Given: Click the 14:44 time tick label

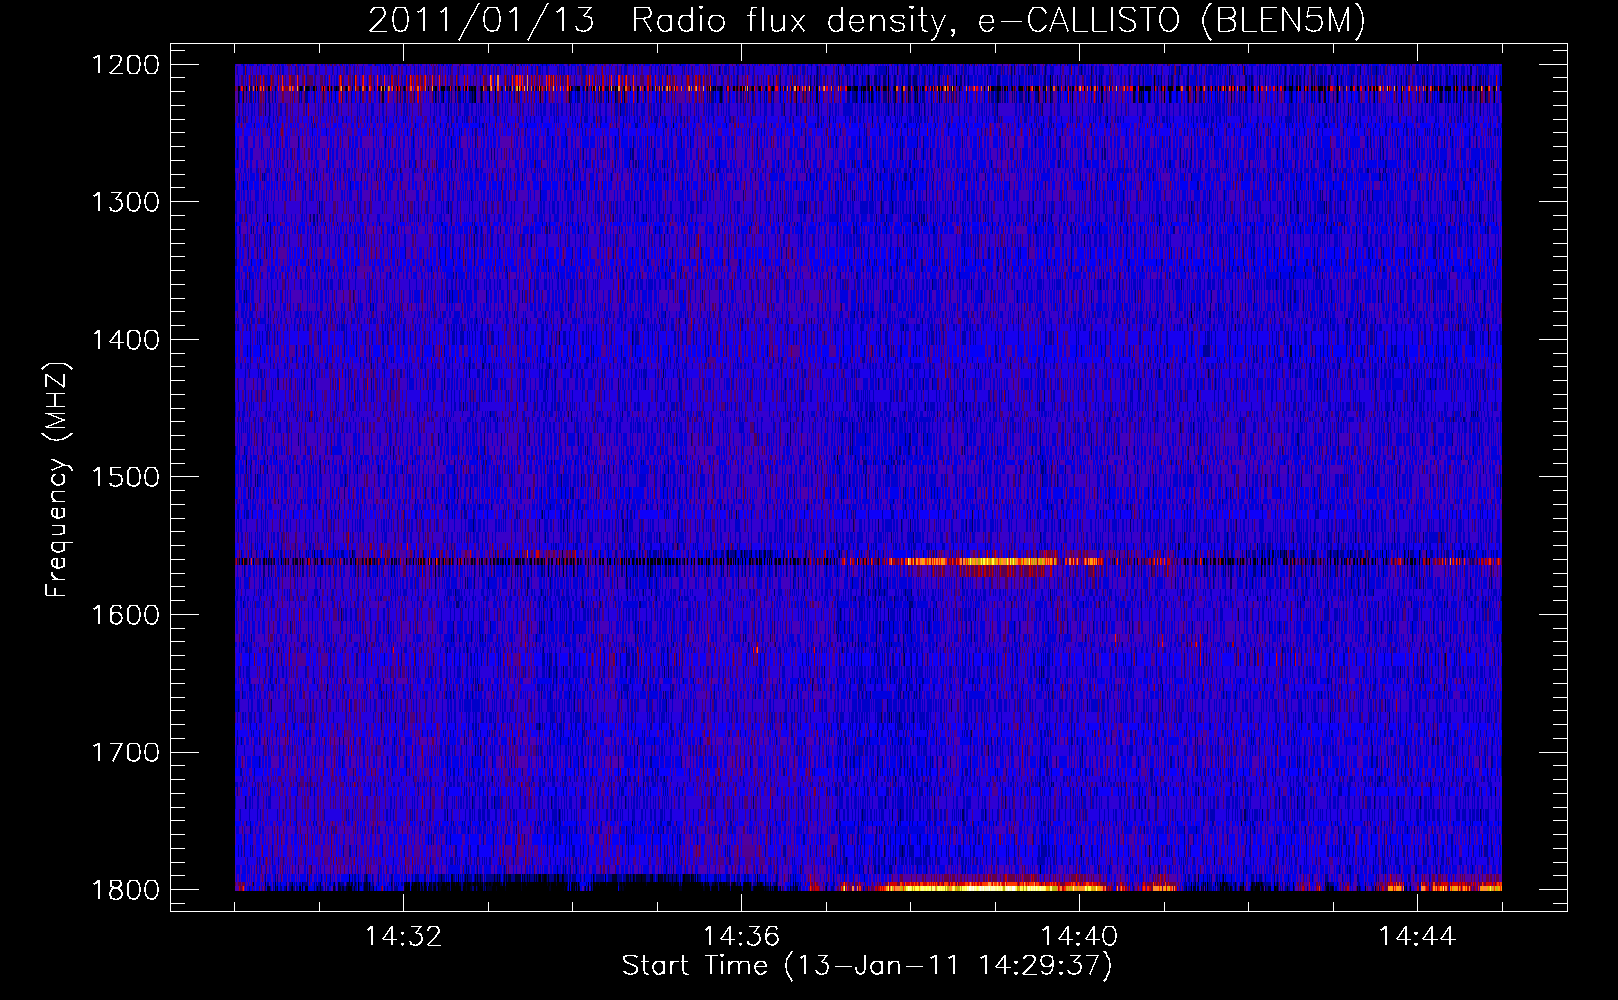Looking at the screenshot, I should click(1417, 937).
